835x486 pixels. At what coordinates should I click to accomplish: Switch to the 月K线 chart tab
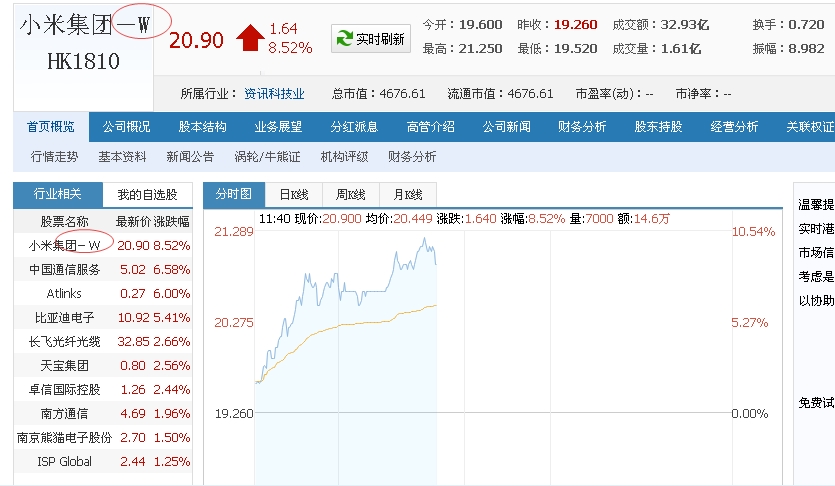pos(408,195)
